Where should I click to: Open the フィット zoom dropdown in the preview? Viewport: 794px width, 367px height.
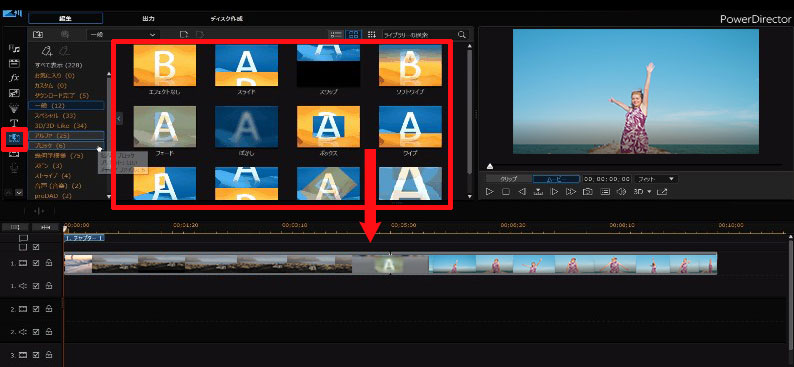pyautogui.click(x=656, y=179)
